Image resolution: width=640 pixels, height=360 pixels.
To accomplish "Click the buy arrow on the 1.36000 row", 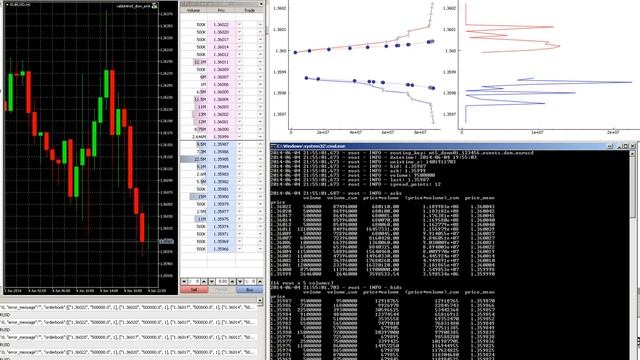I will point(260,129).
